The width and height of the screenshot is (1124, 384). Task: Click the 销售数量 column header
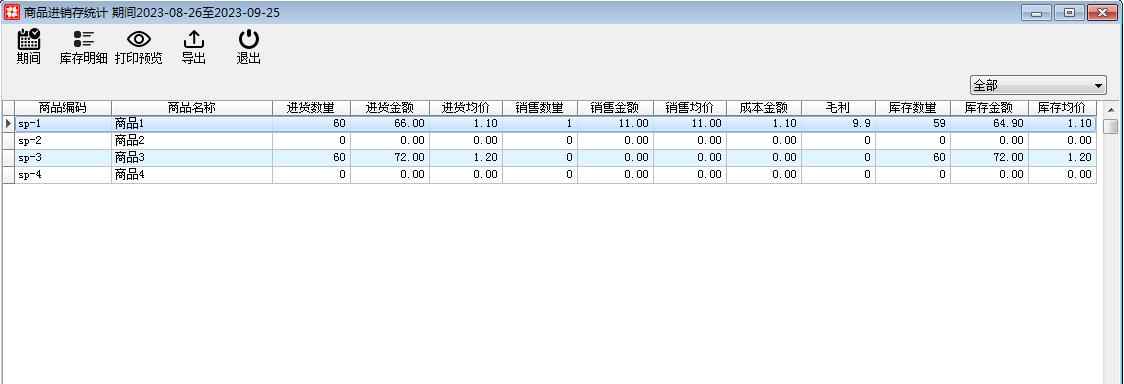click(540, 108)
